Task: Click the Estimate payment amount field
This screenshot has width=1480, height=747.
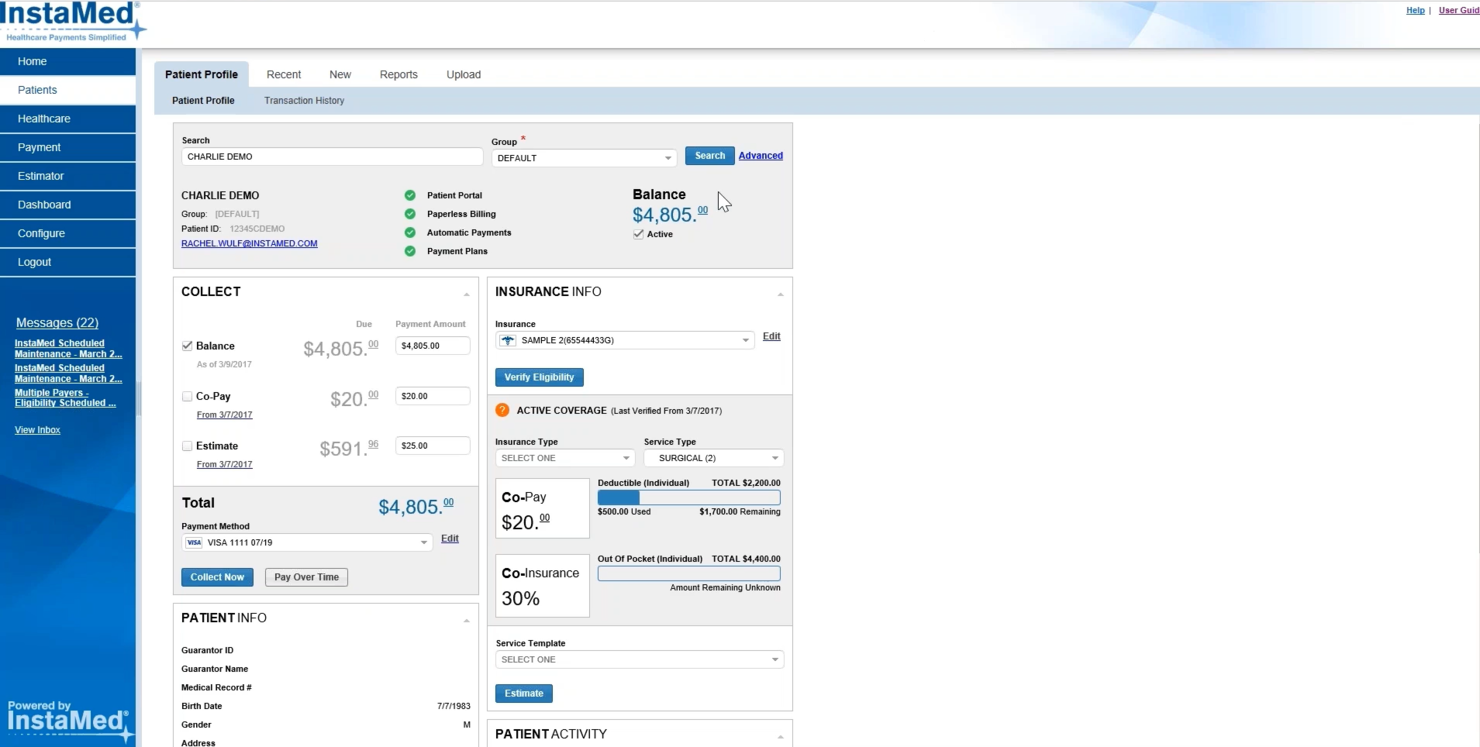Action: click(432, 446)
